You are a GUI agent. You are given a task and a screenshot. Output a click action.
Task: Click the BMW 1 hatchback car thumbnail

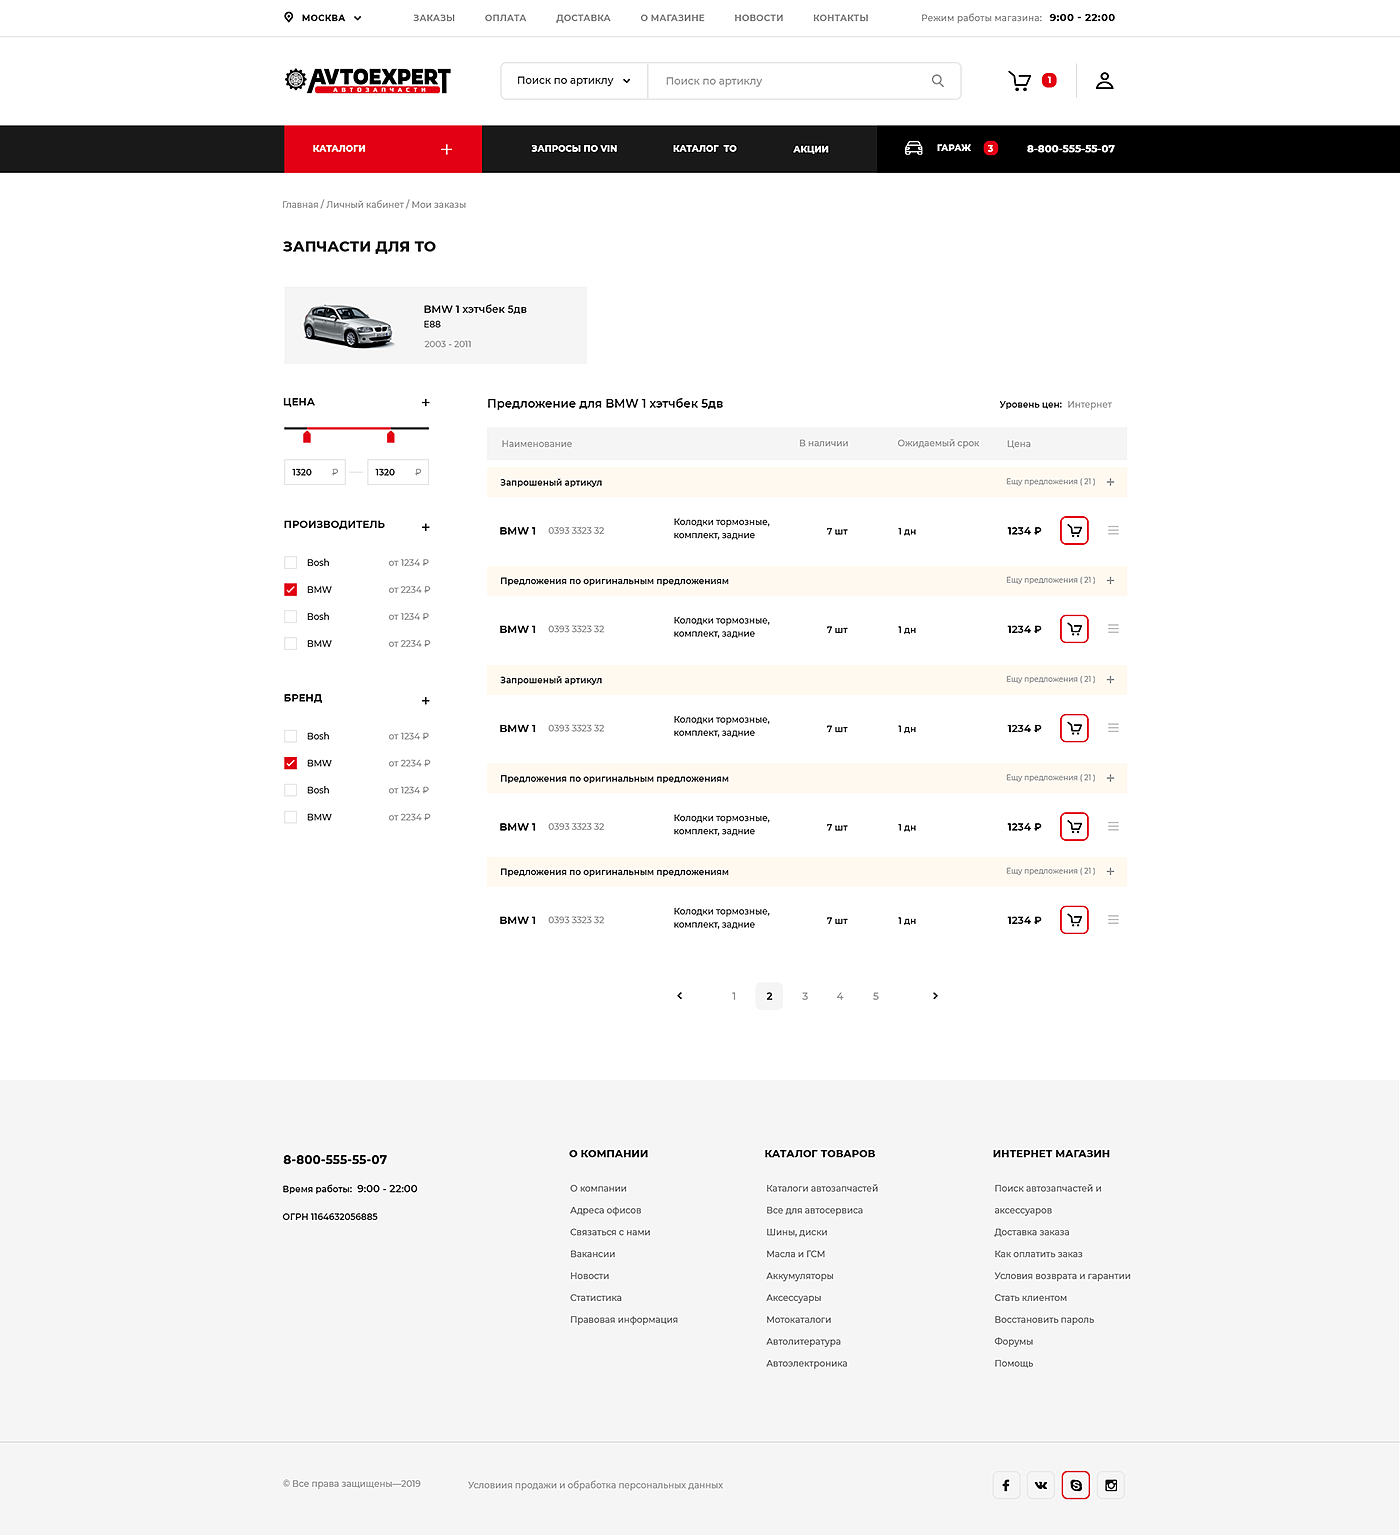[348, 325]
